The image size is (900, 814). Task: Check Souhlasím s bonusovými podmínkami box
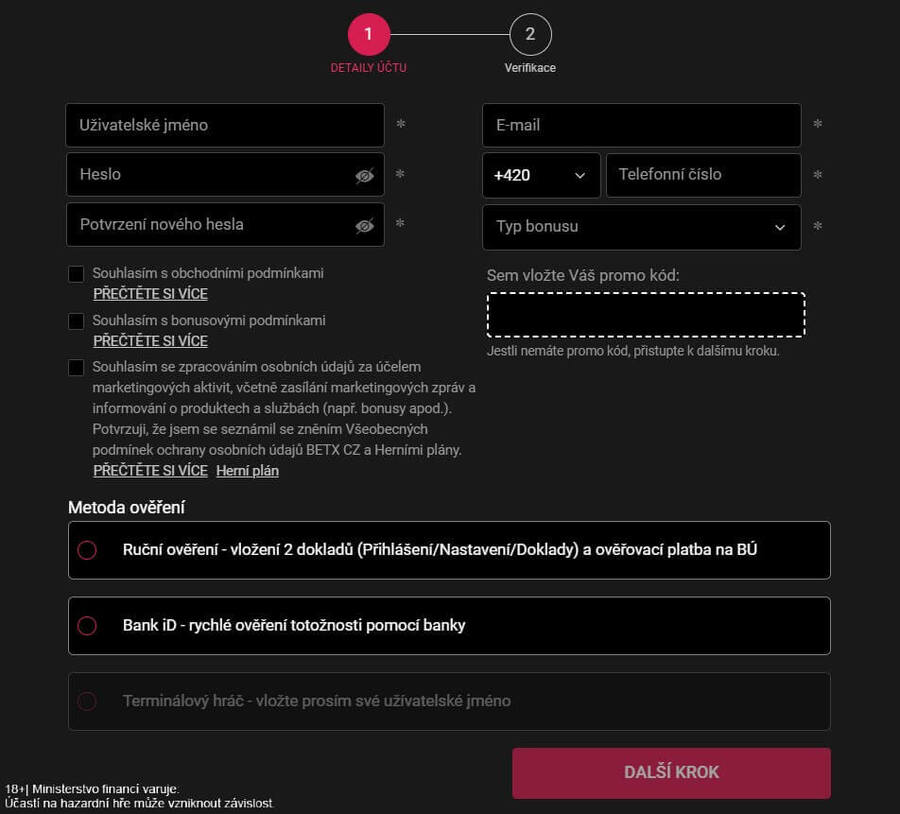point(76,321)
